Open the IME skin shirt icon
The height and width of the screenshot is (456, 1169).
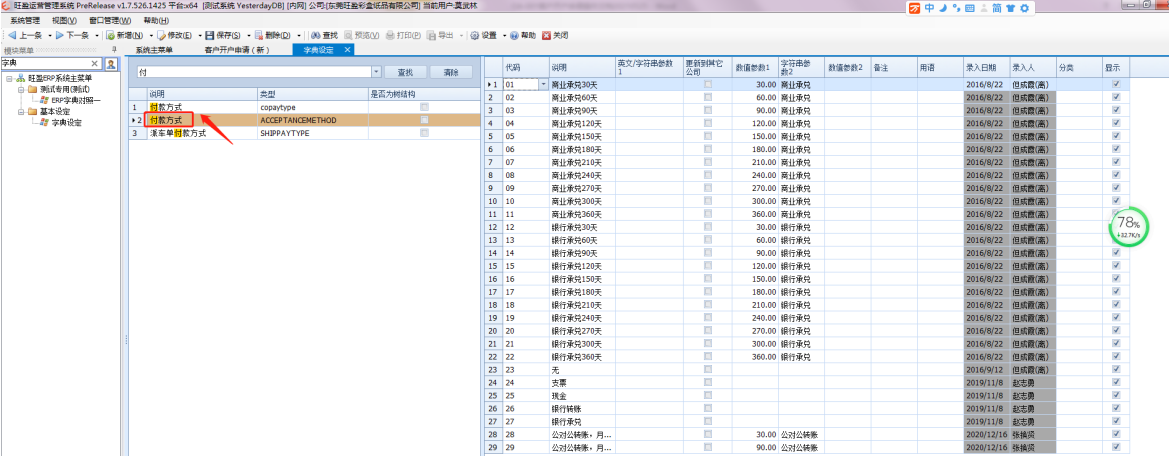coord(1011,8)
